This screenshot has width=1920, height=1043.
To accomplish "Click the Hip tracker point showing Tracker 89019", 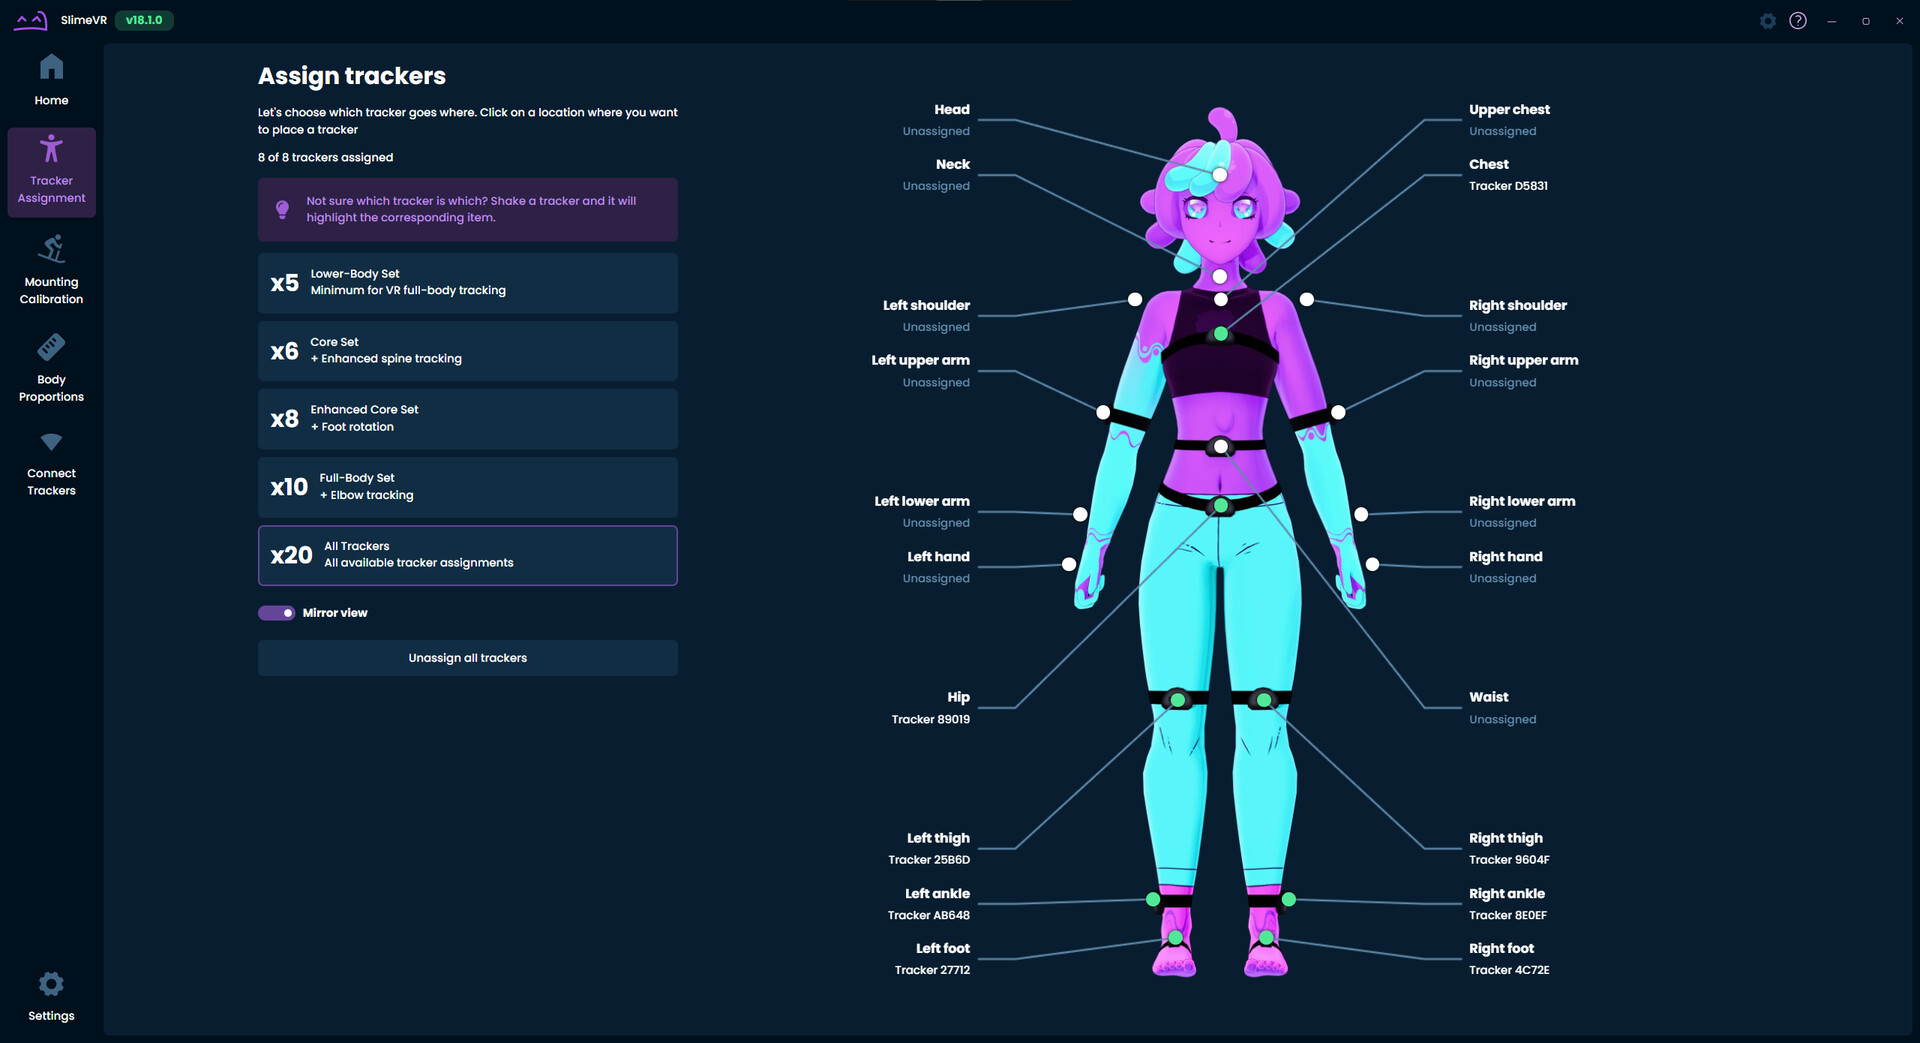I will (1218, 507).
